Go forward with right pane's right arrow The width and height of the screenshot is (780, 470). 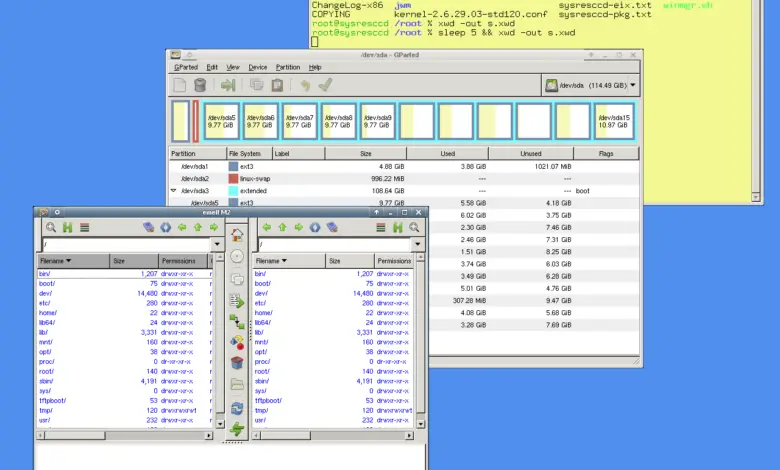(298, 227)
